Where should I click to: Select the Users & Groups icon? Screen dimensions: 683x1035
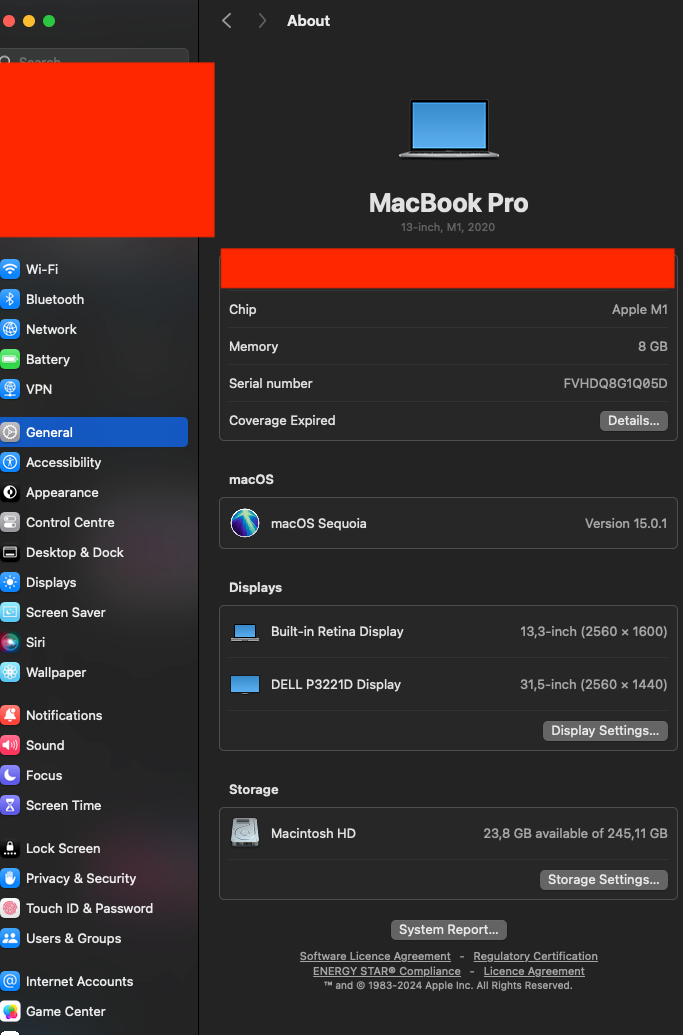pos(10,939)
